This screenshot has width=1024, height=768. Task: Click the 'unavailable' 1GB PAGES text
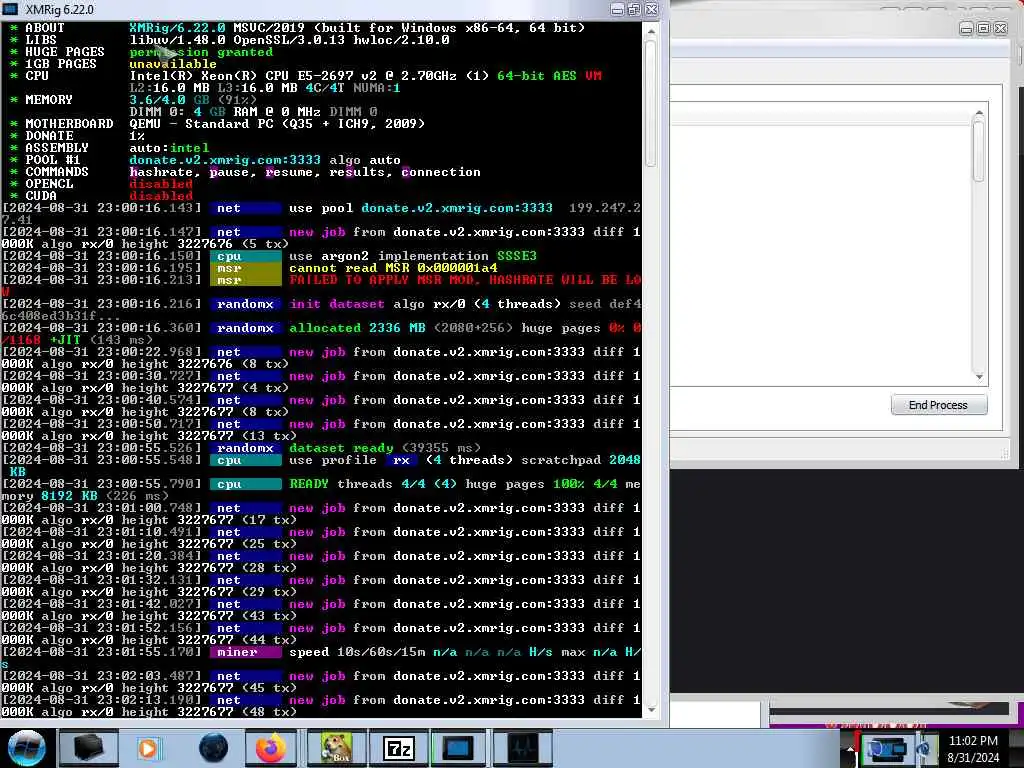click(x=173, y=64)
